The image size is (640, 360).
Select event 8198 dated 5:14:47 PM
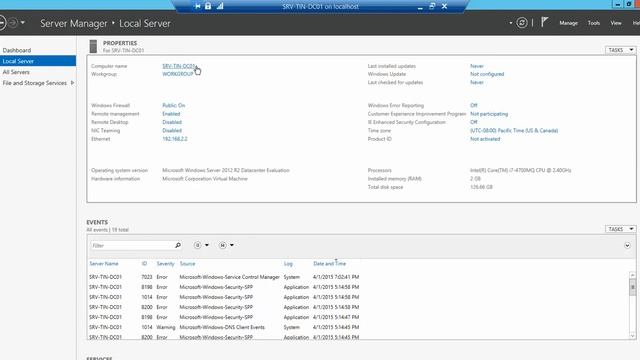click(358, 317)
